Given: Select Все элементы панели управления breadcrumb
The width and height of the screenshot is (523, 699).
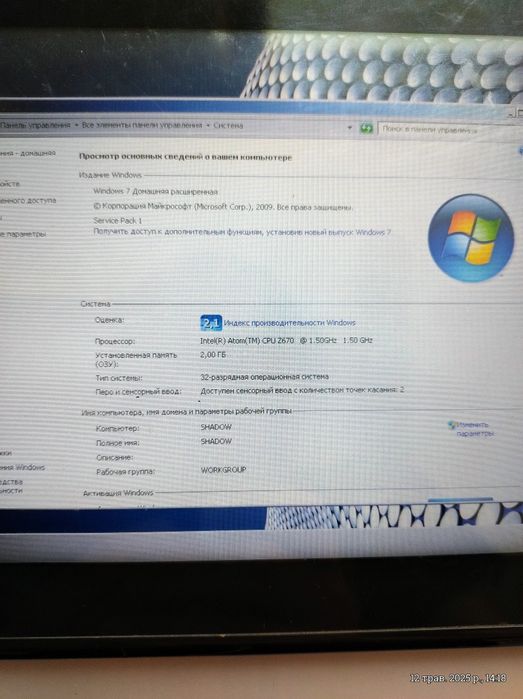Looking at the screenshot, I should (x=142, y=125).
